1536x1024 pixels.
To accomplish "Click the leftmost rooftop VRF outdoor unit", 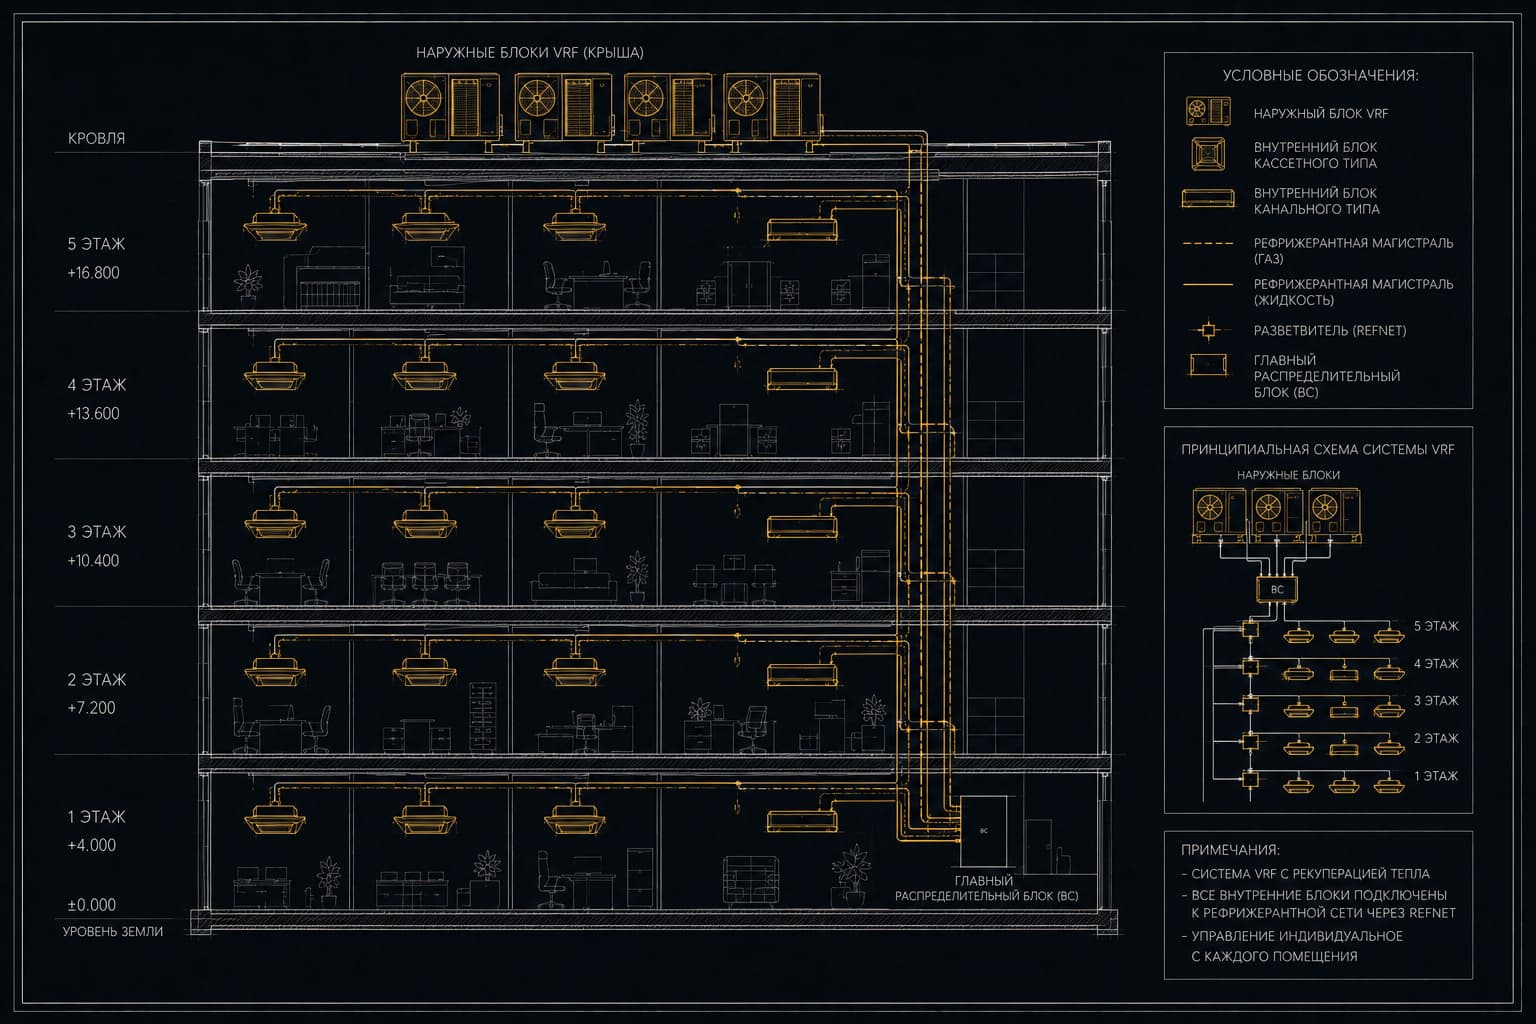I will coord(450,108).
